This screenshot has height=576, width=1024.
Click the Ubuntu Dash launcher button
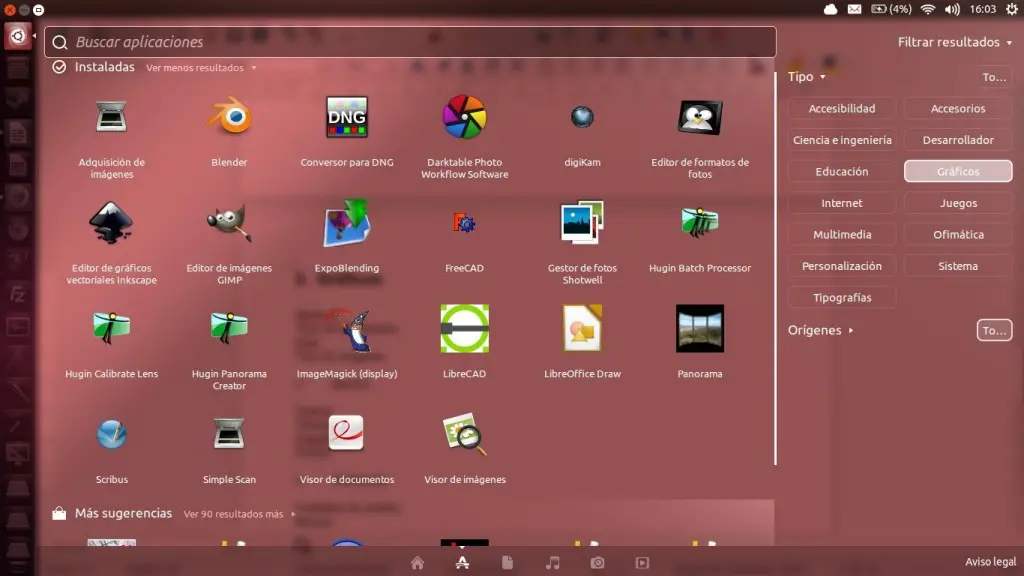pos(18,36)
